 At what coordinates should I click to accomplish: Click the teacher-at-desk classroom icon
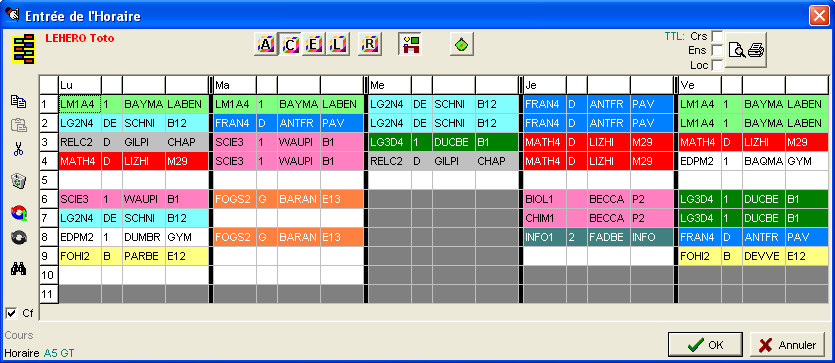coord(410,45)
